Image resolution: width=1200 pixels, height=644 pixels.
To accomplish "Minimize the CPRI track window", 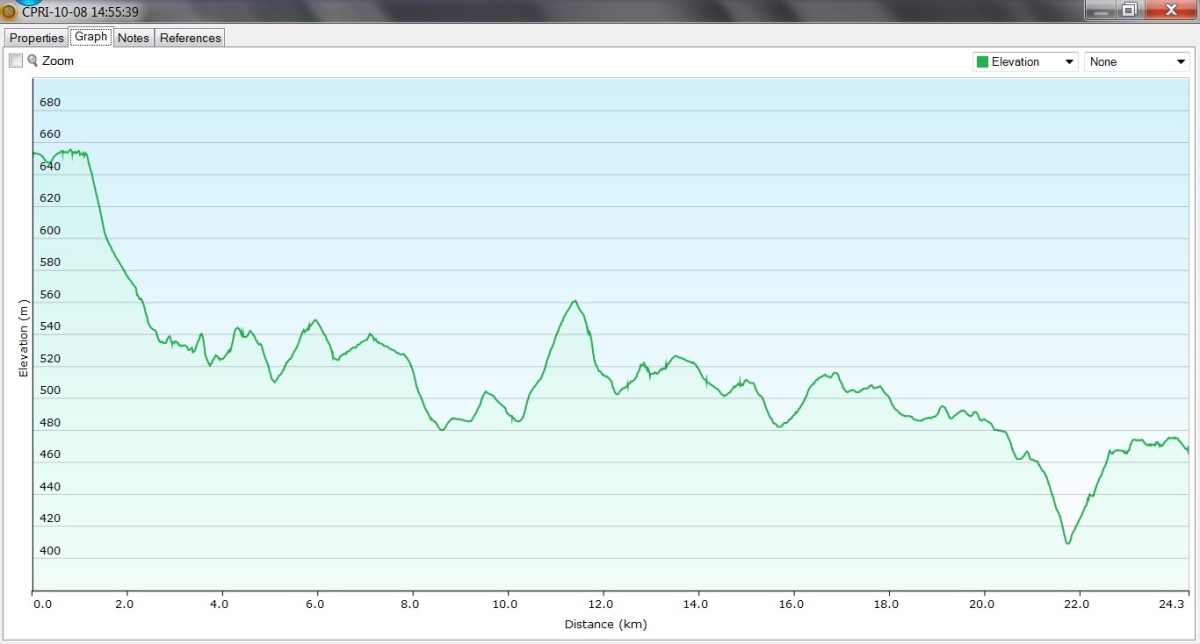I will pyautogui.click(x=1101, y=10).
